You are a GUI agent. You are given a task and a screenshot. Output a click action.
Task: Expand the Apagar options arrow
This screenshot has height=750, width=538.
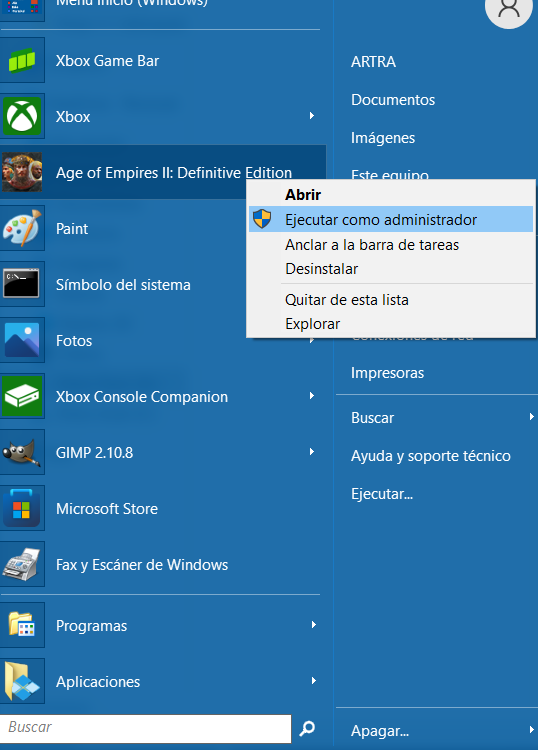click(x=531, y=729)
